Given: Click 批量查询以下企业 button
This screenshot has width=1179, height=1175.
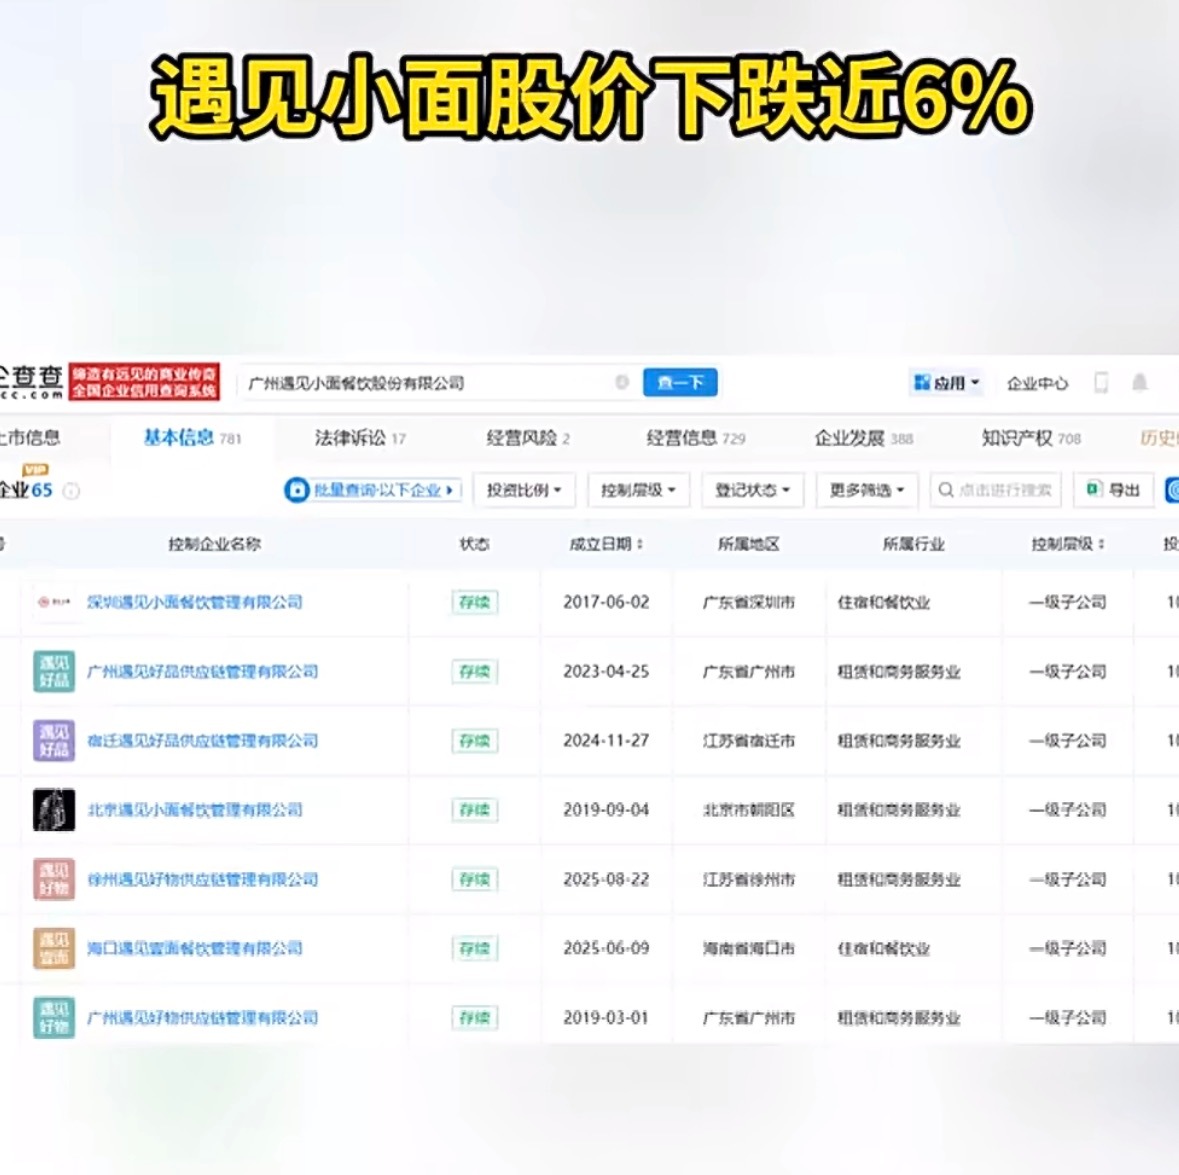Looking at the screenshot, I should pos(373,490).
